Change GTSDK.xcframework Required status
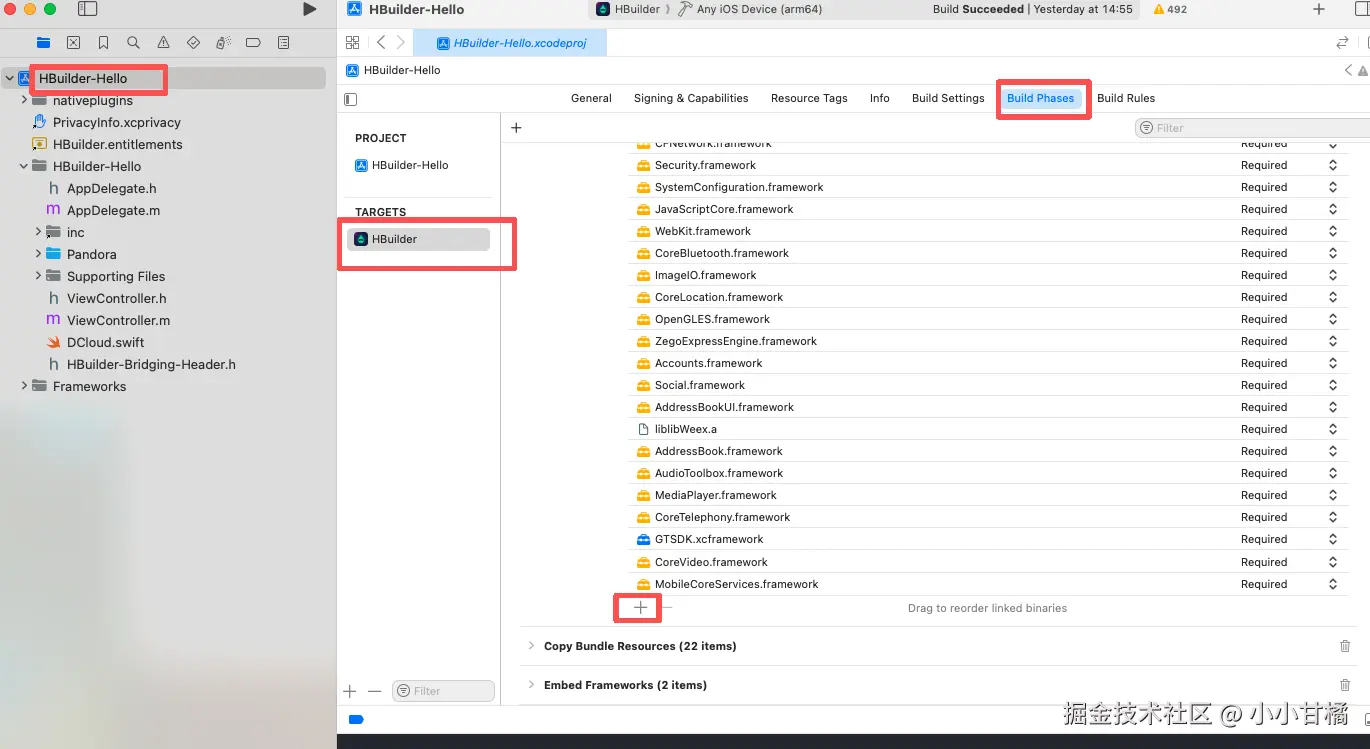Image resolution: width=1370 pixels, height=749 pixels. click(x=1333, y=540)
